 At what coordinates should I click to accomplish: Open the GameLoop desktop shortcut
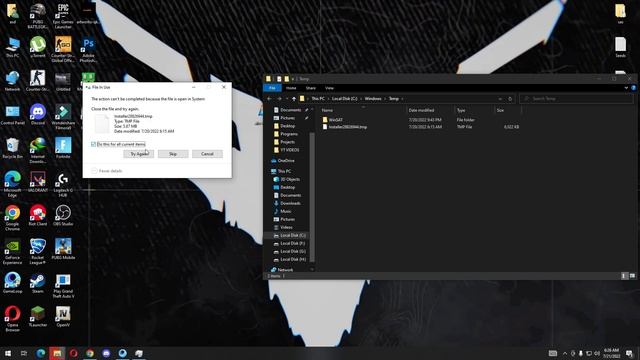(x=12, y=283)
